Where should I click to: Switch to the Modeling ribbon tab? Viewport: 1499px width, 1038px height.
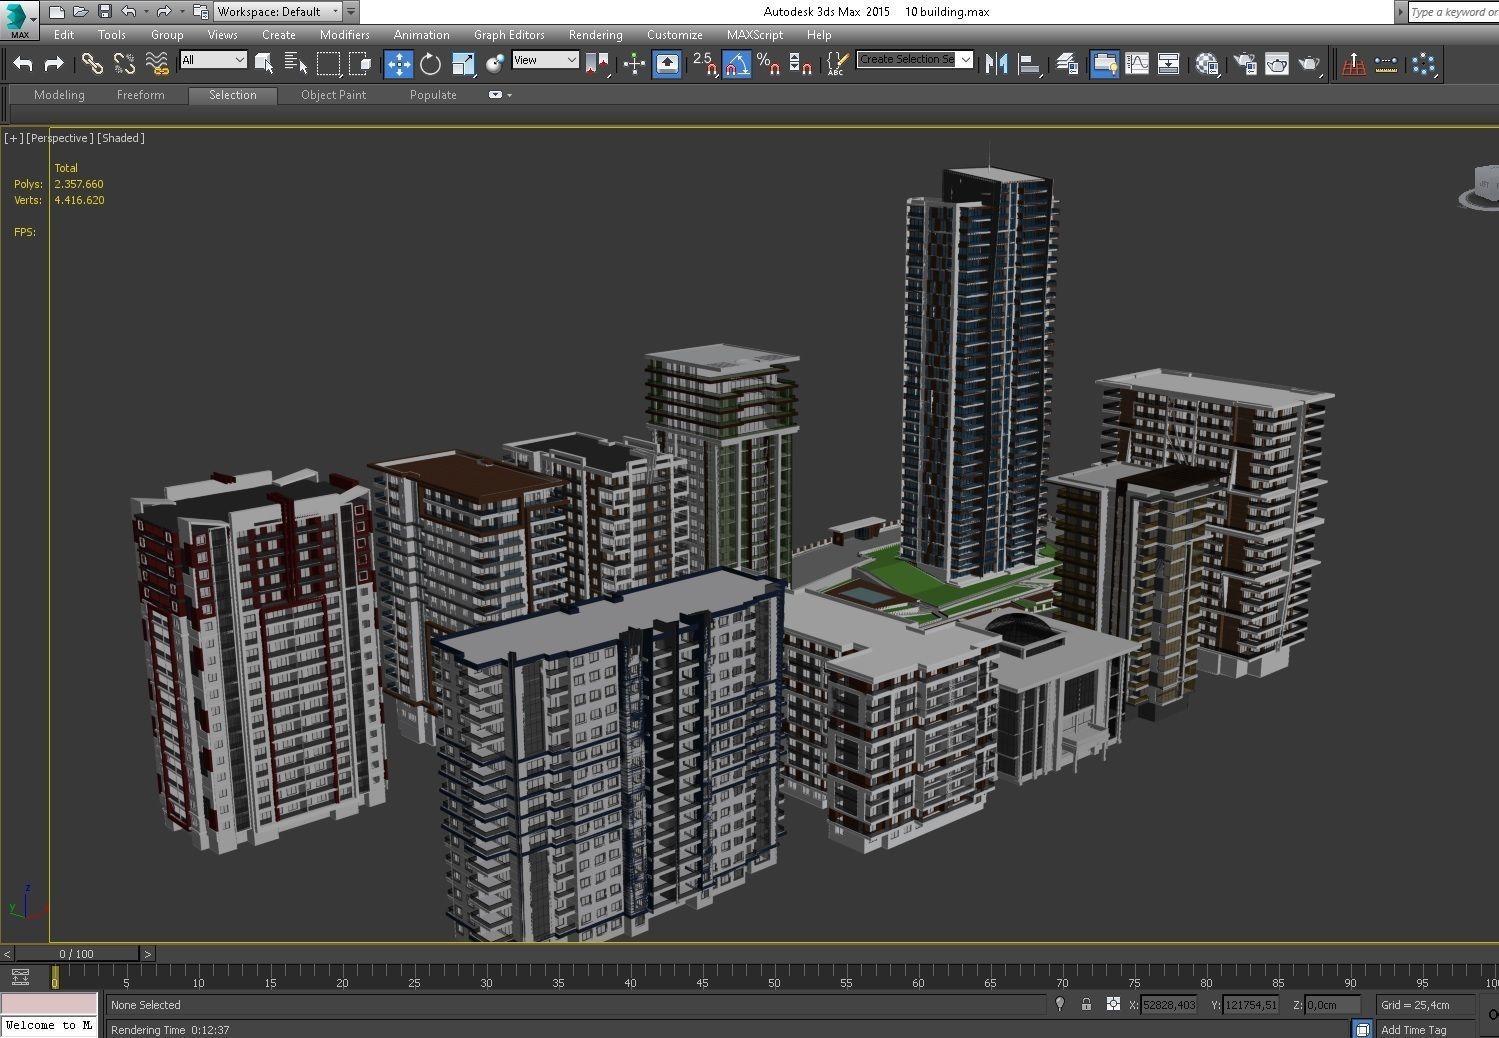(x=59, y=95)
